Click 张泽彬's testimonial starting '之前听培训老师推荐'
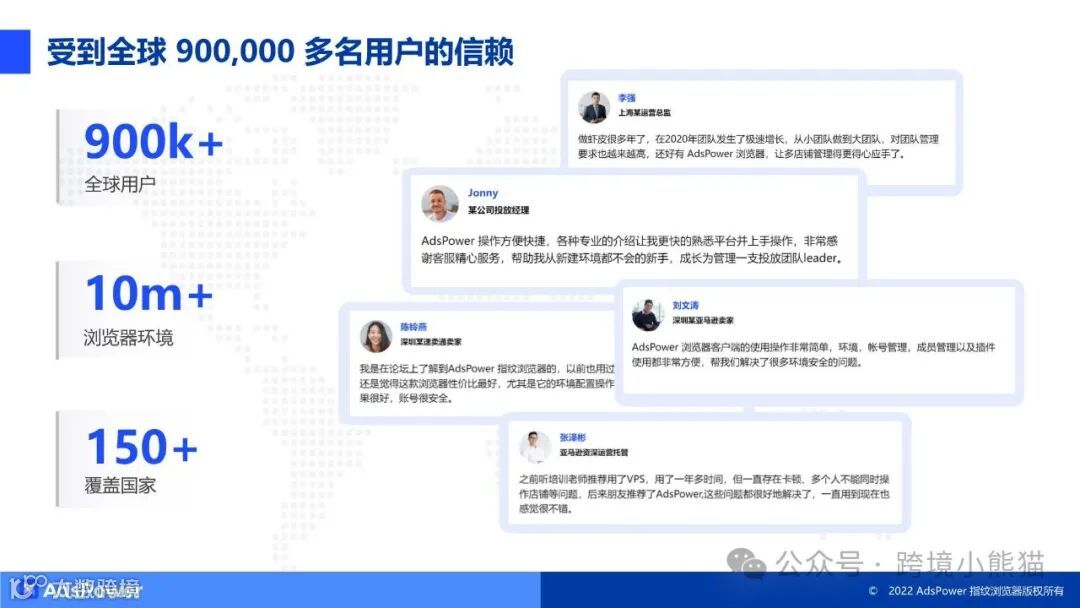The image size is (1080, 608). point(704,494)
